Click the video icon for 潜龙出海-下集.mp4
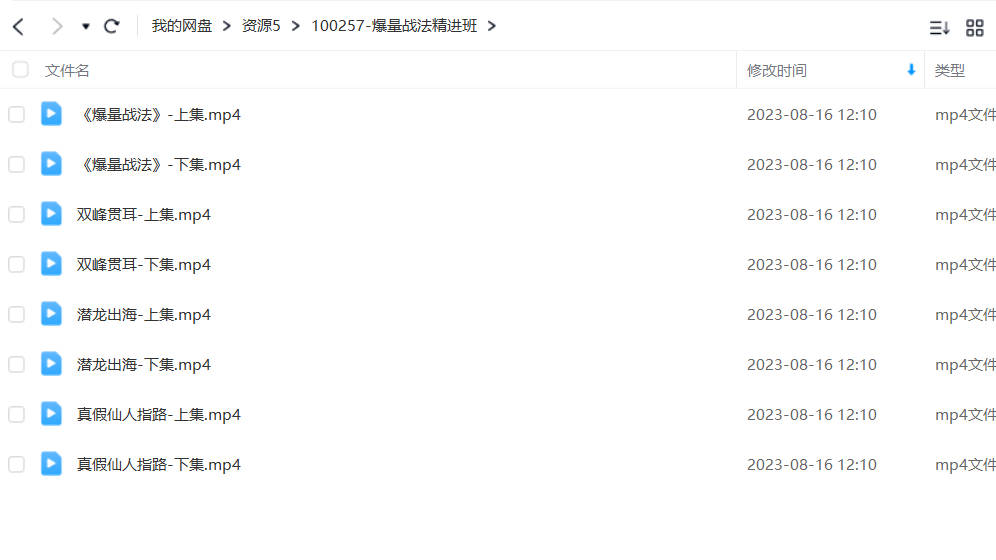 click(51, 364)
